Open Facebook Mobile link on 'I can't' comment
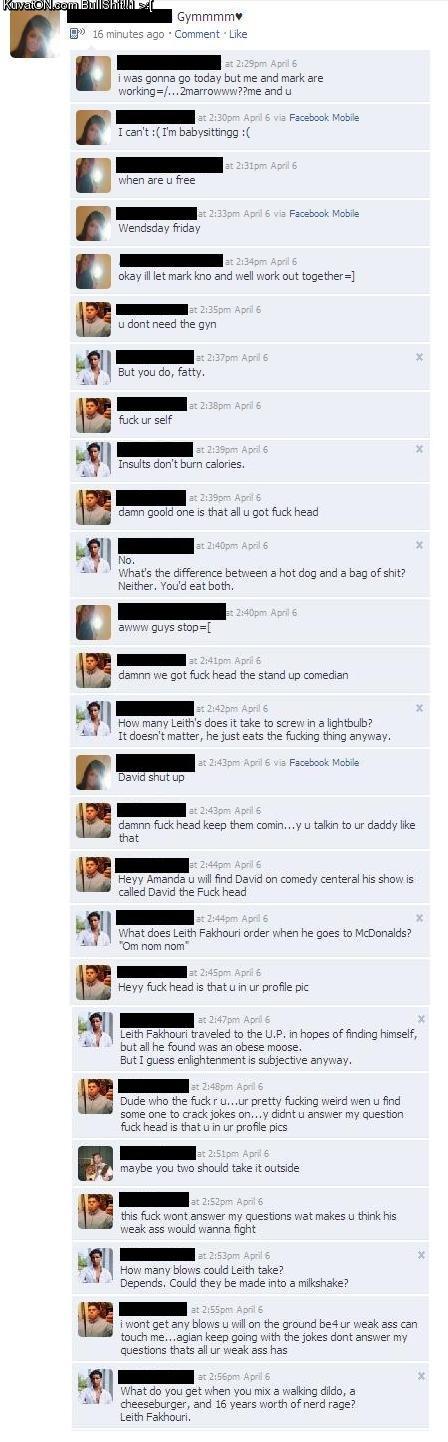This screenshot has width=448, height=1442. (324, 118)
